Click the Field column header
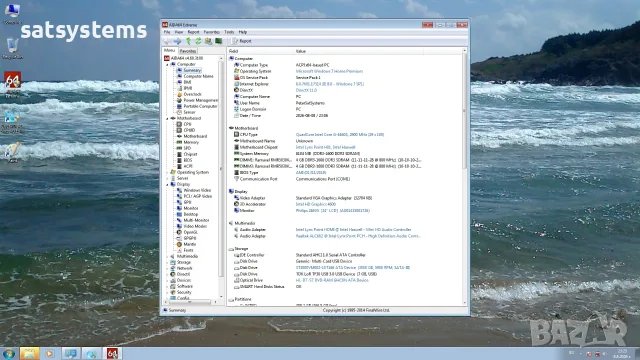The image size is (640, 360). pos(260,51)
